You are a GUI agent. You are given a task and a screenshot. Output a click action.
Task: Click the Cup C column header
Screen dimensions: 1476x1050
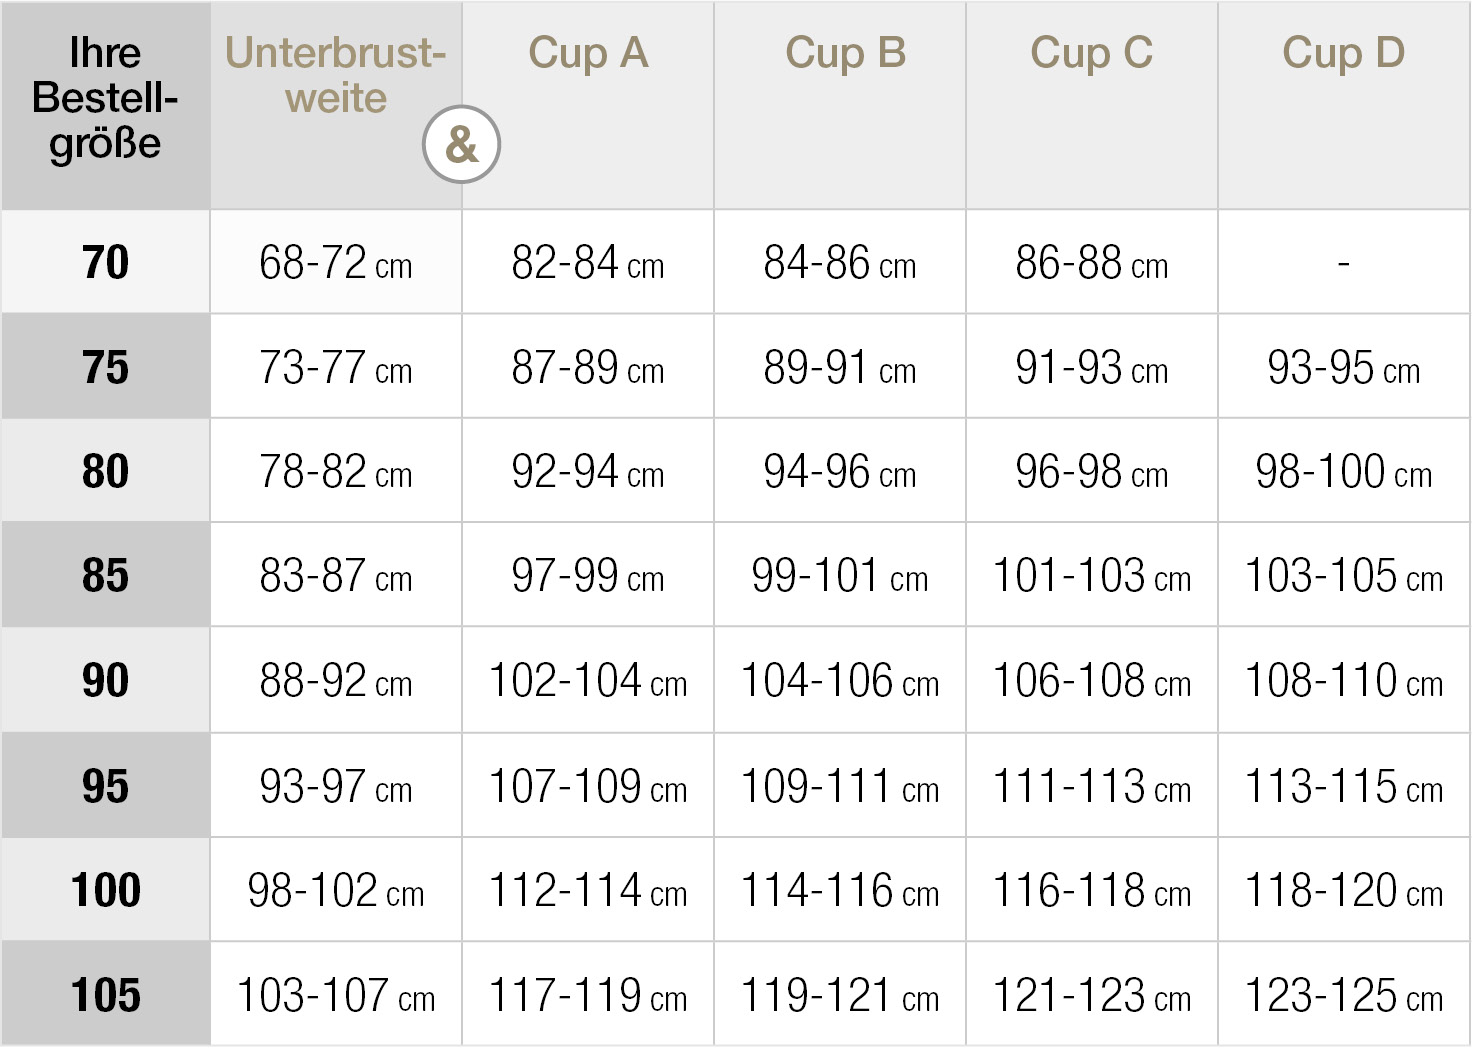[1091, 54]
